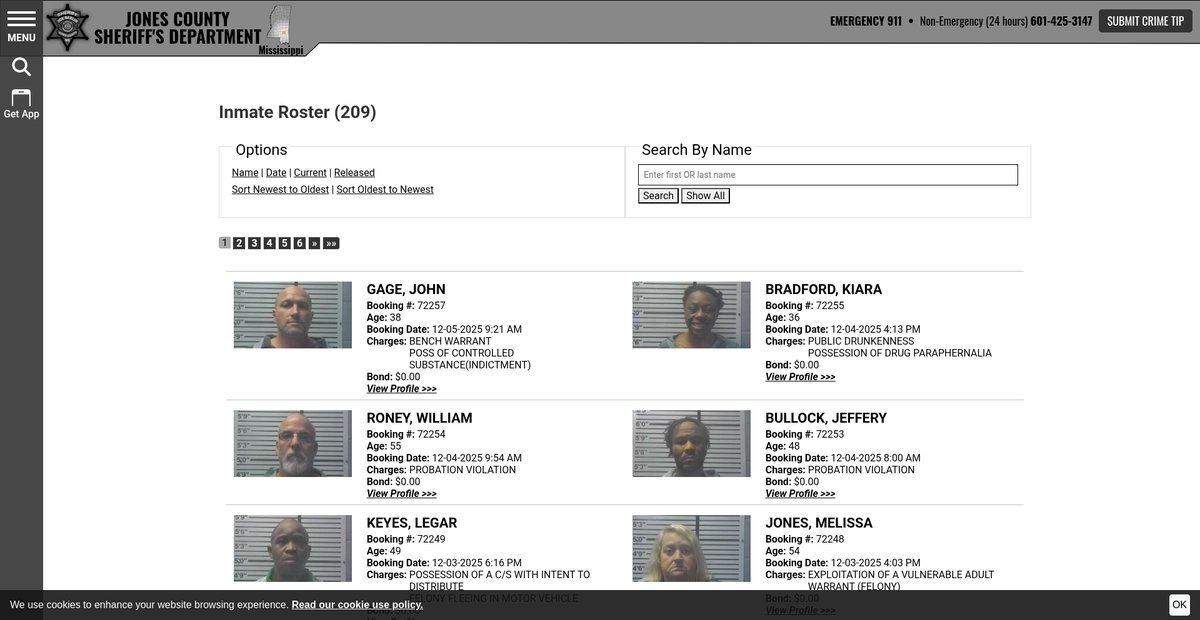The width and height of the screenshot is (1200, 620).
Task: Click Submit Crime Tip button
Action: tap(1145, 21)
